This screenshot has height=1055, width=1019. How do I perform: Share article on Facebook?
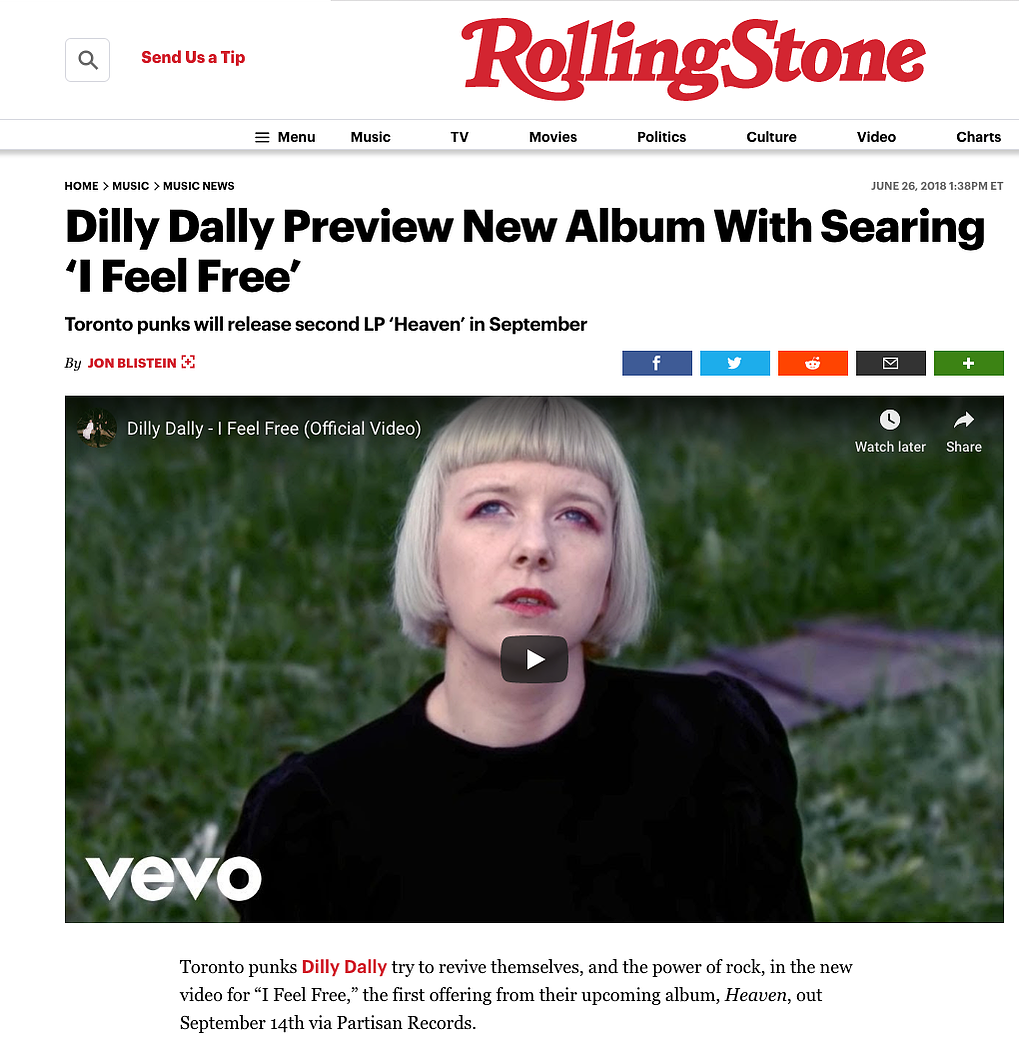pos(657,363)
